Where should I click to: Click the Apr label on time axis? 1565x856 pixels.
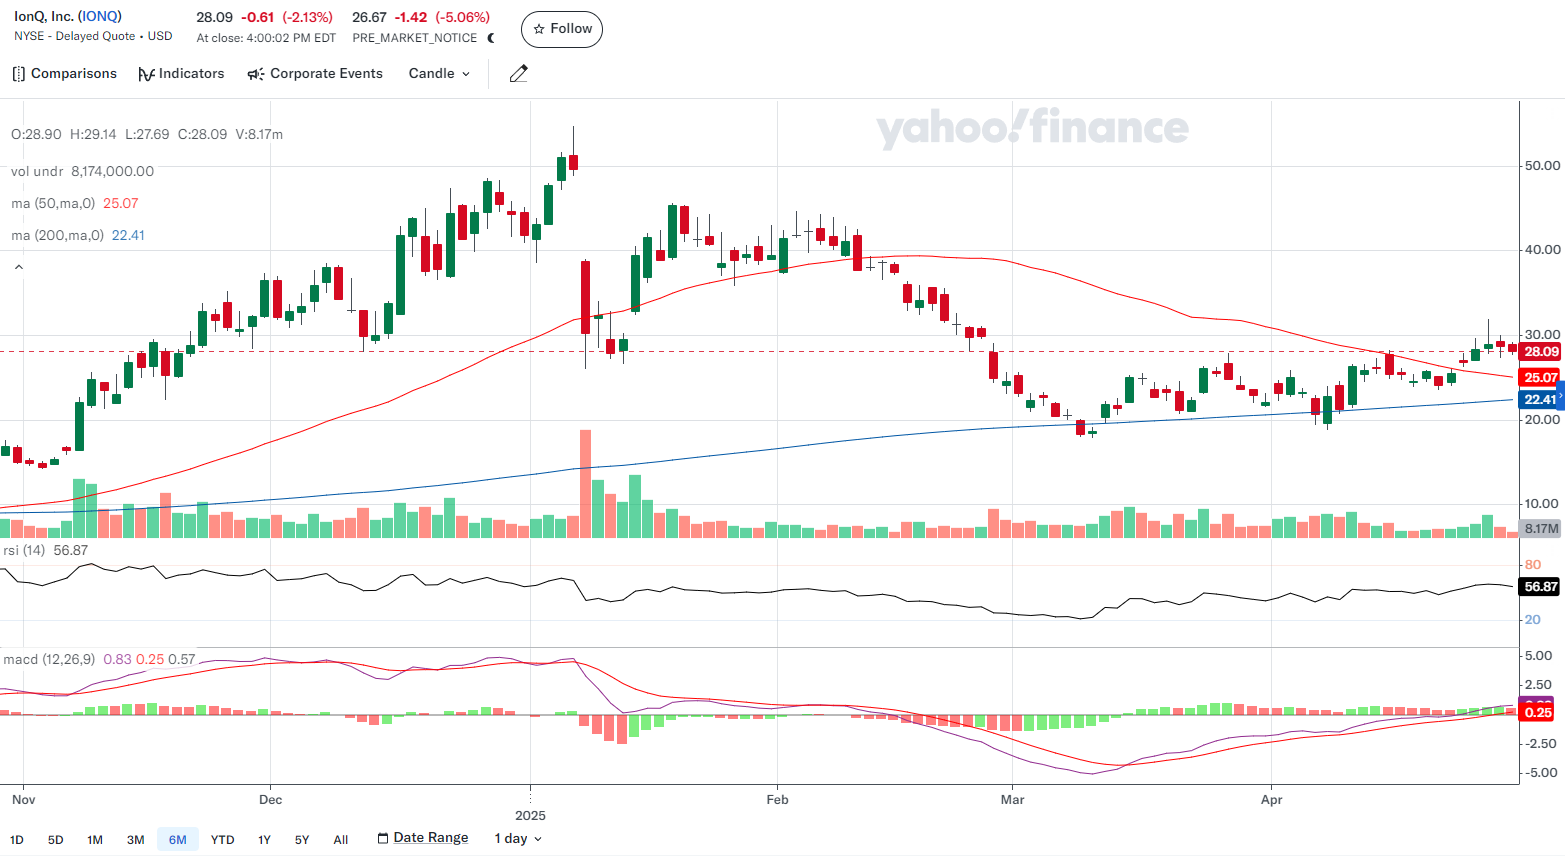pos(1271,799)
